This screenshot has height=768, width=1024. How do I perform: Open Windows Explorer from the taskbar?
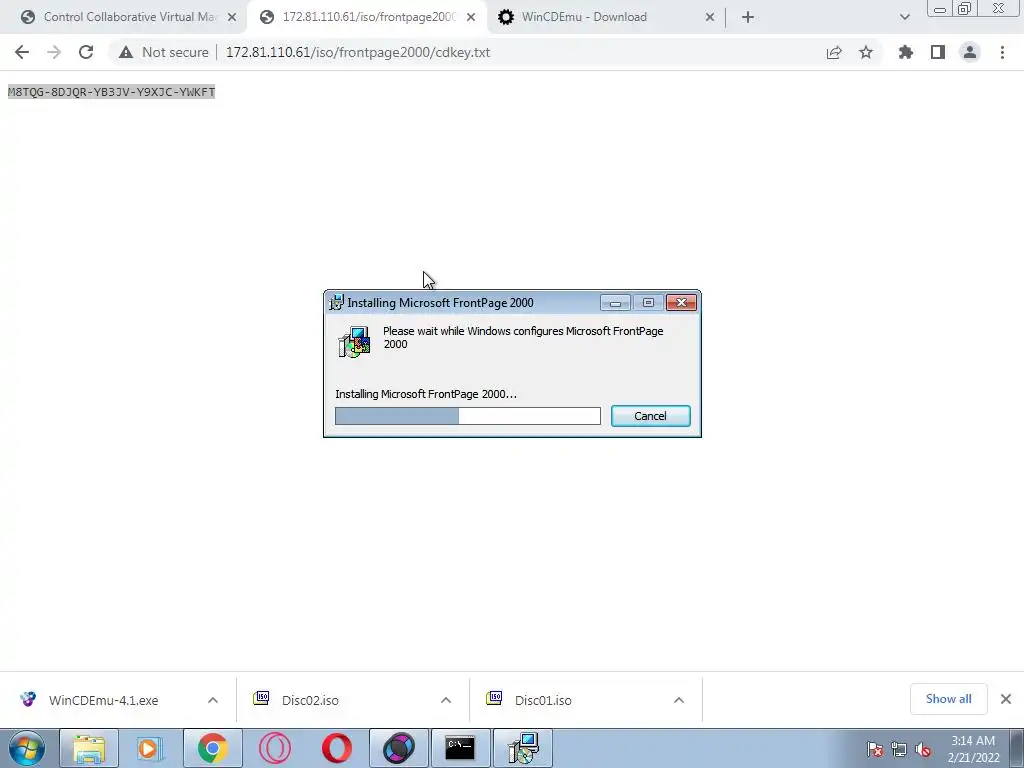pyautogui.click(x=89, y=748)
